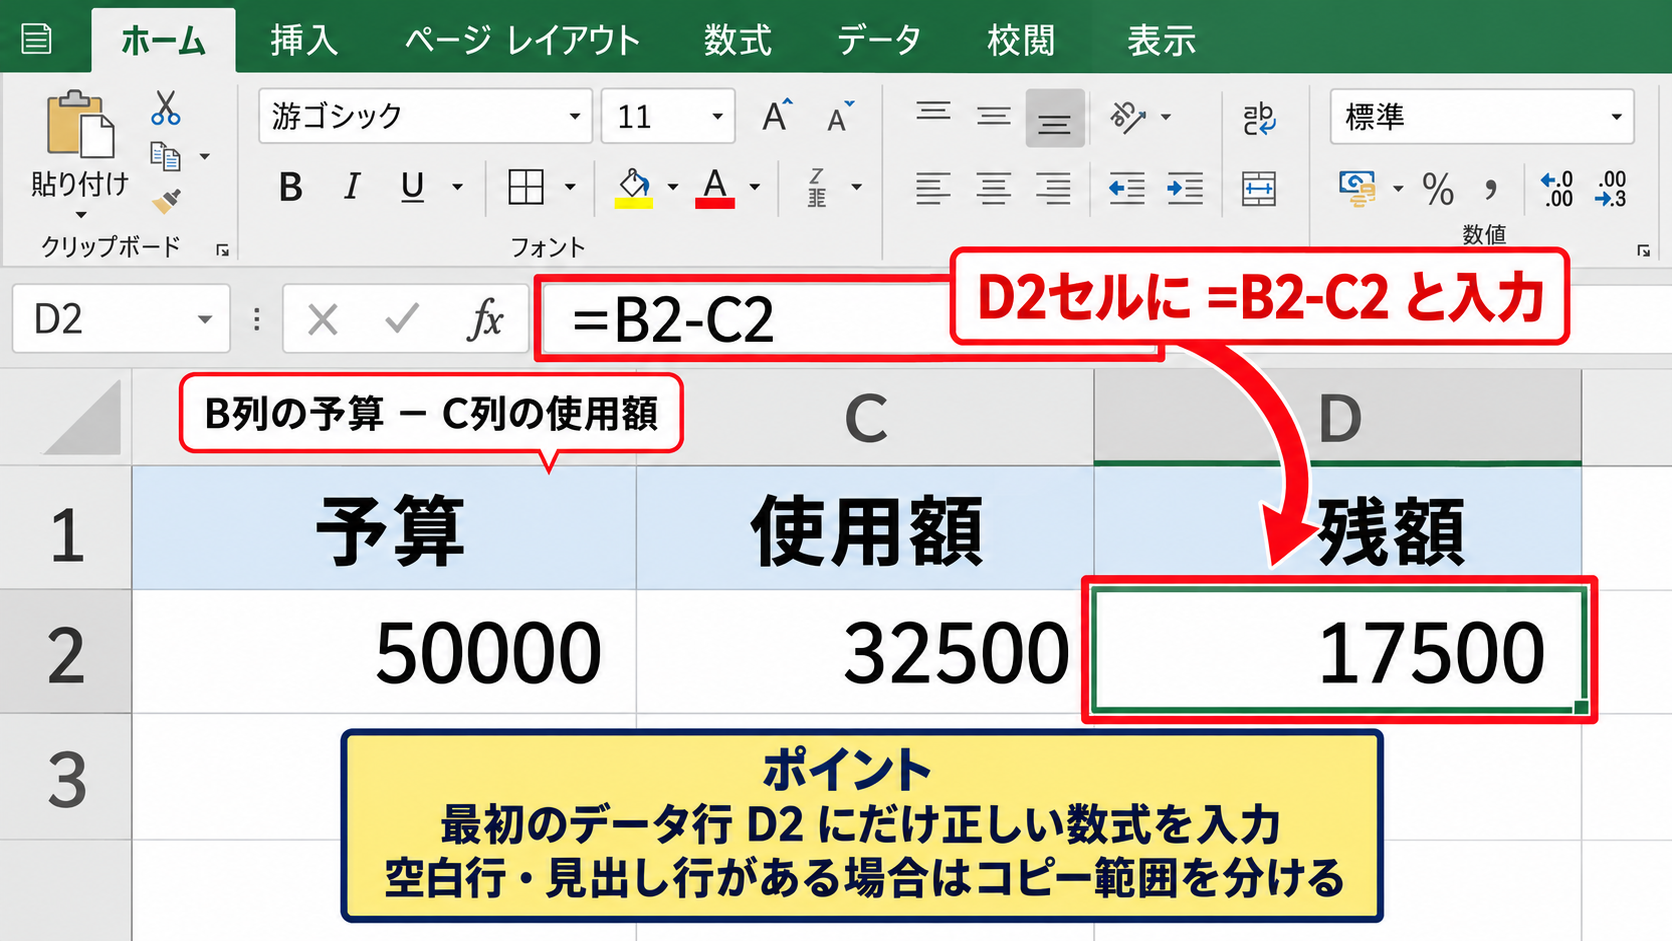Apply the comma style
This screenshot has height=941, width=1672.
(1491, 188)
